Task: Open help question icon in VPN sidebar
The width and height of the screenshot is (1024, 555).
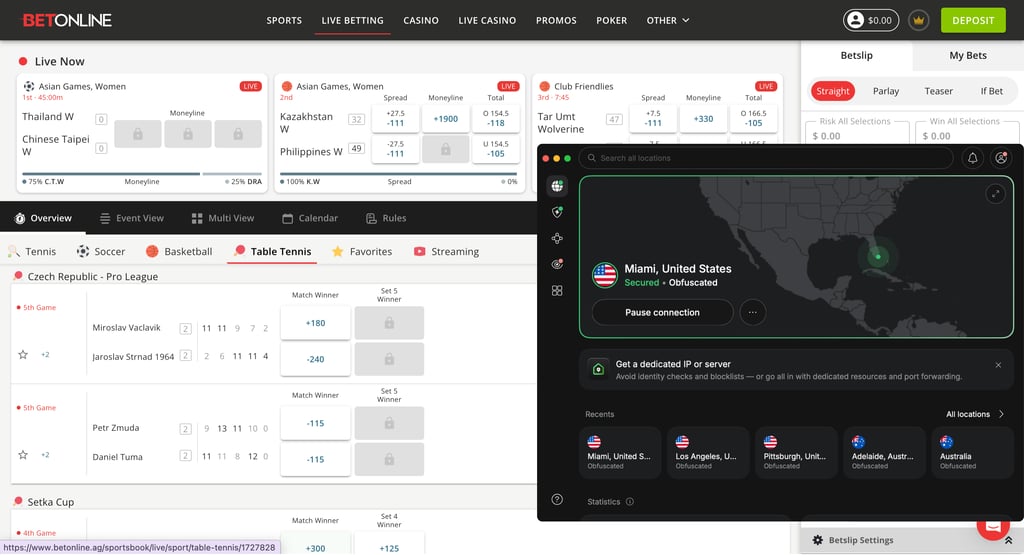Action: coord(557,500)
